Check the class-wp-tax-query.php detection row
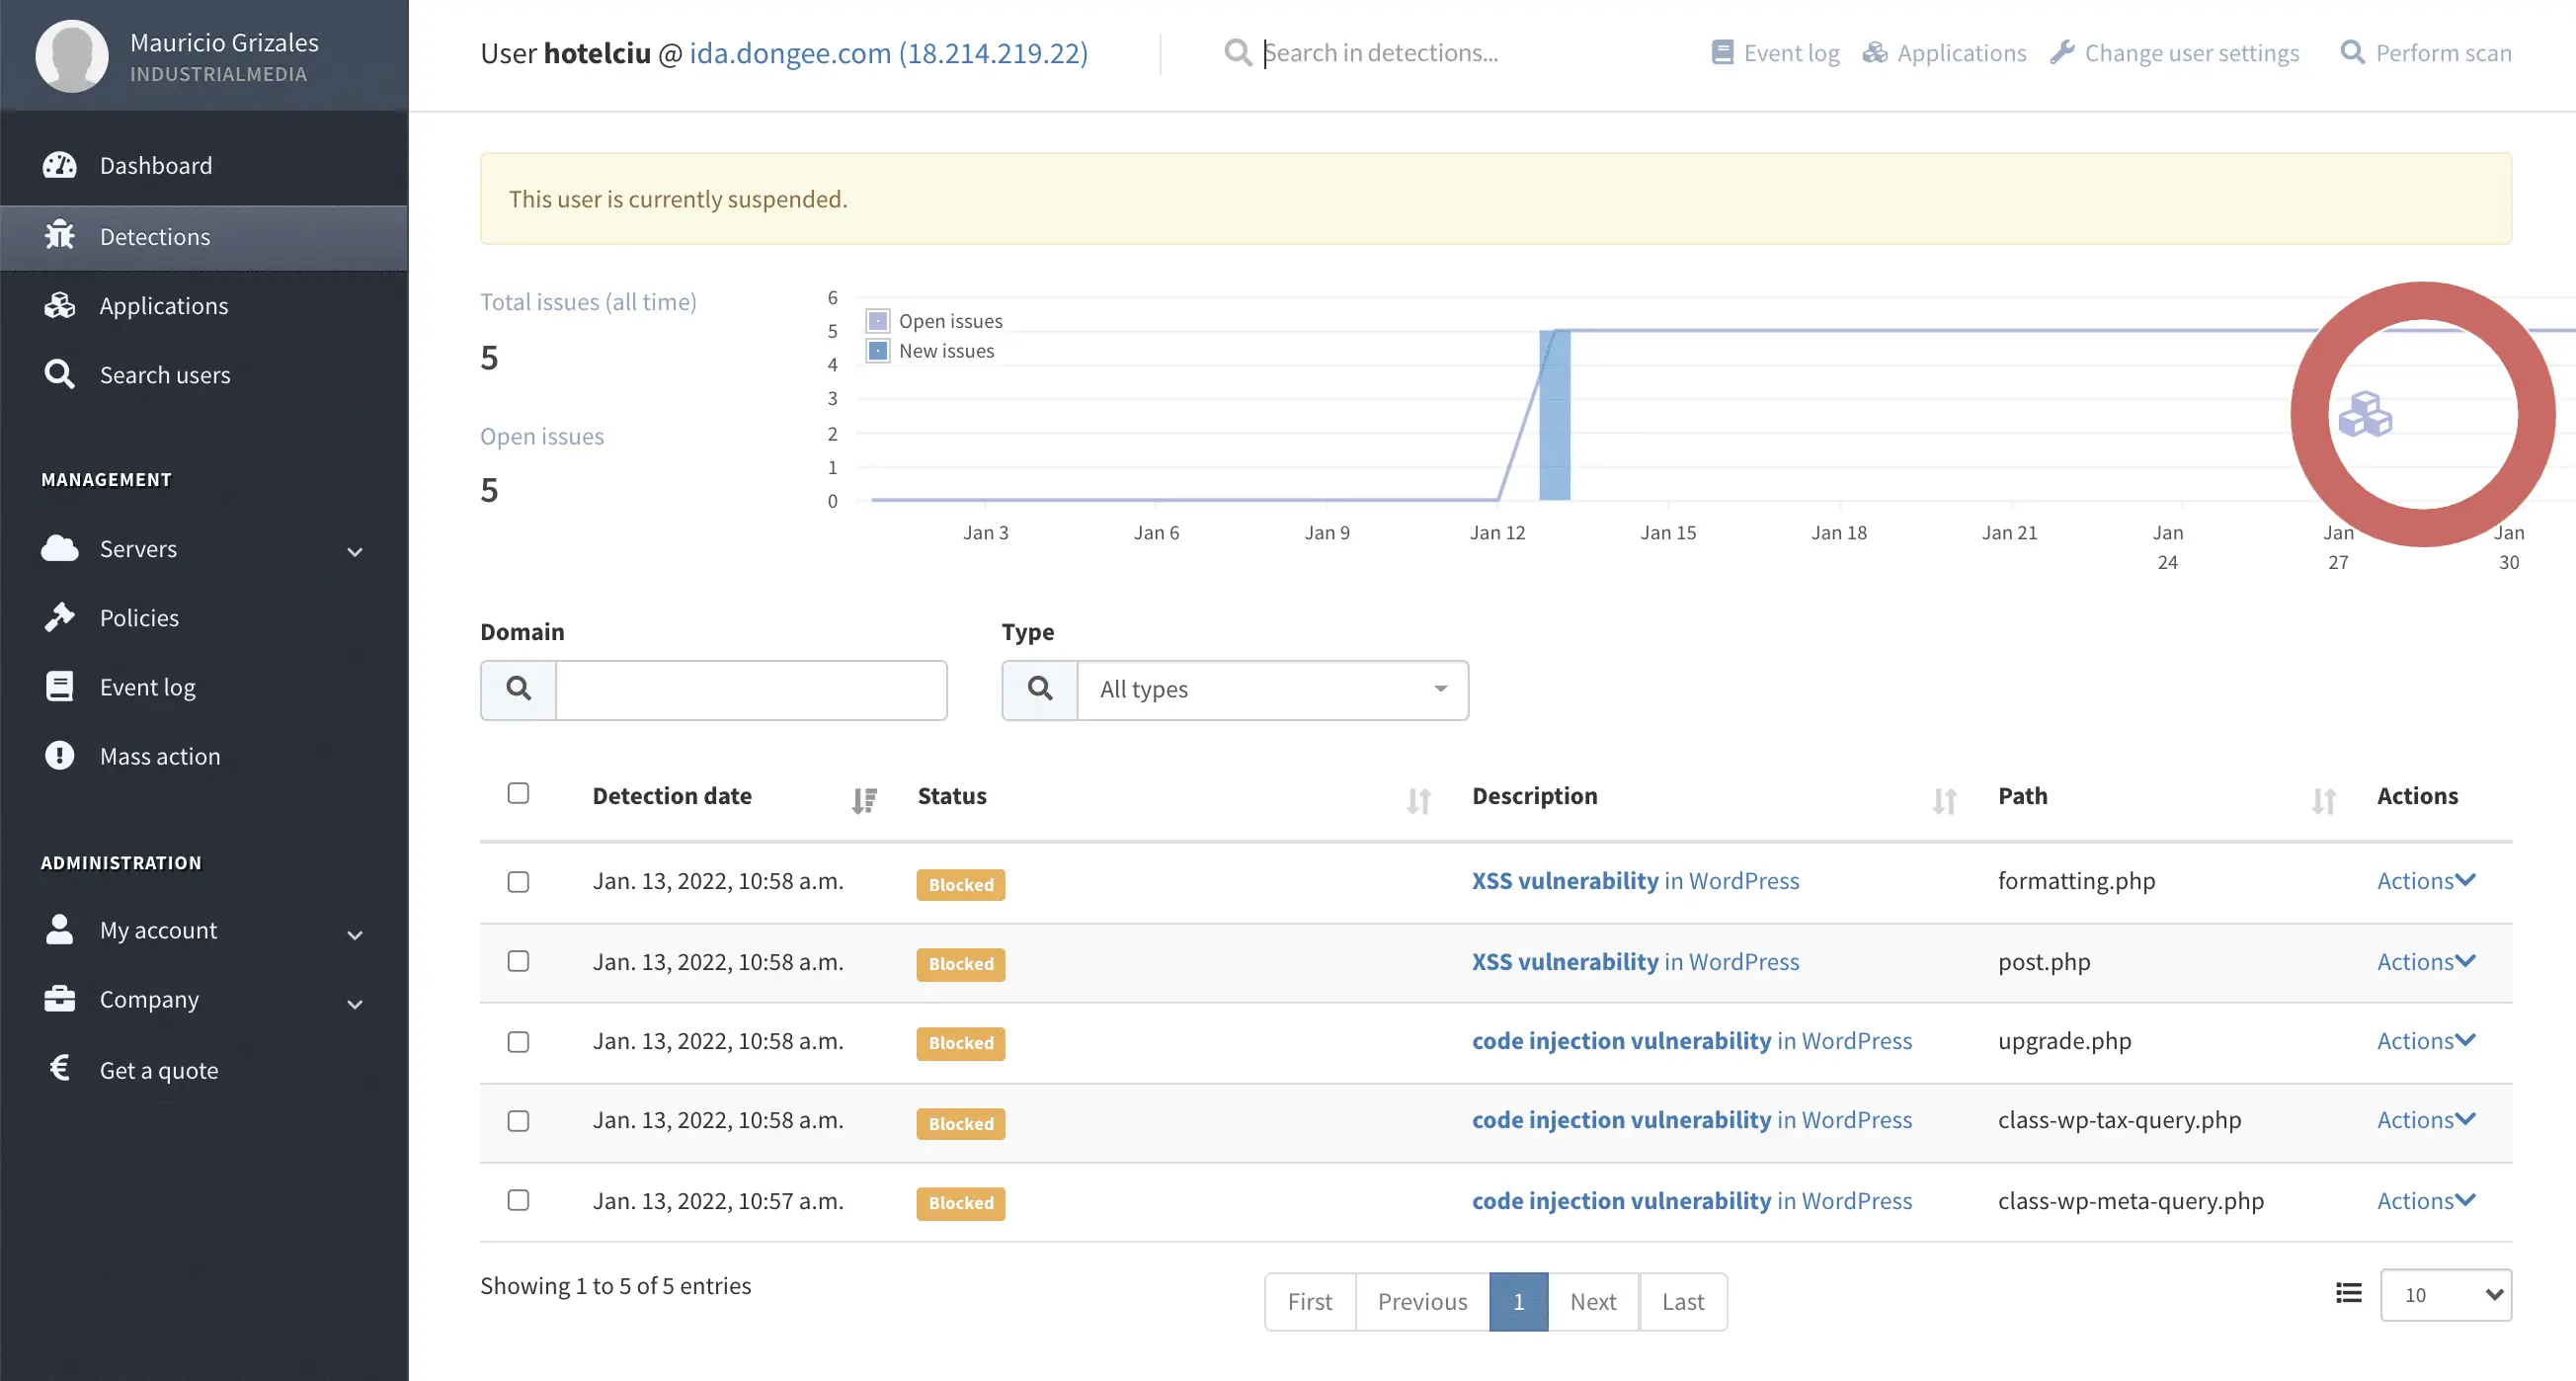 [518, 1121]
